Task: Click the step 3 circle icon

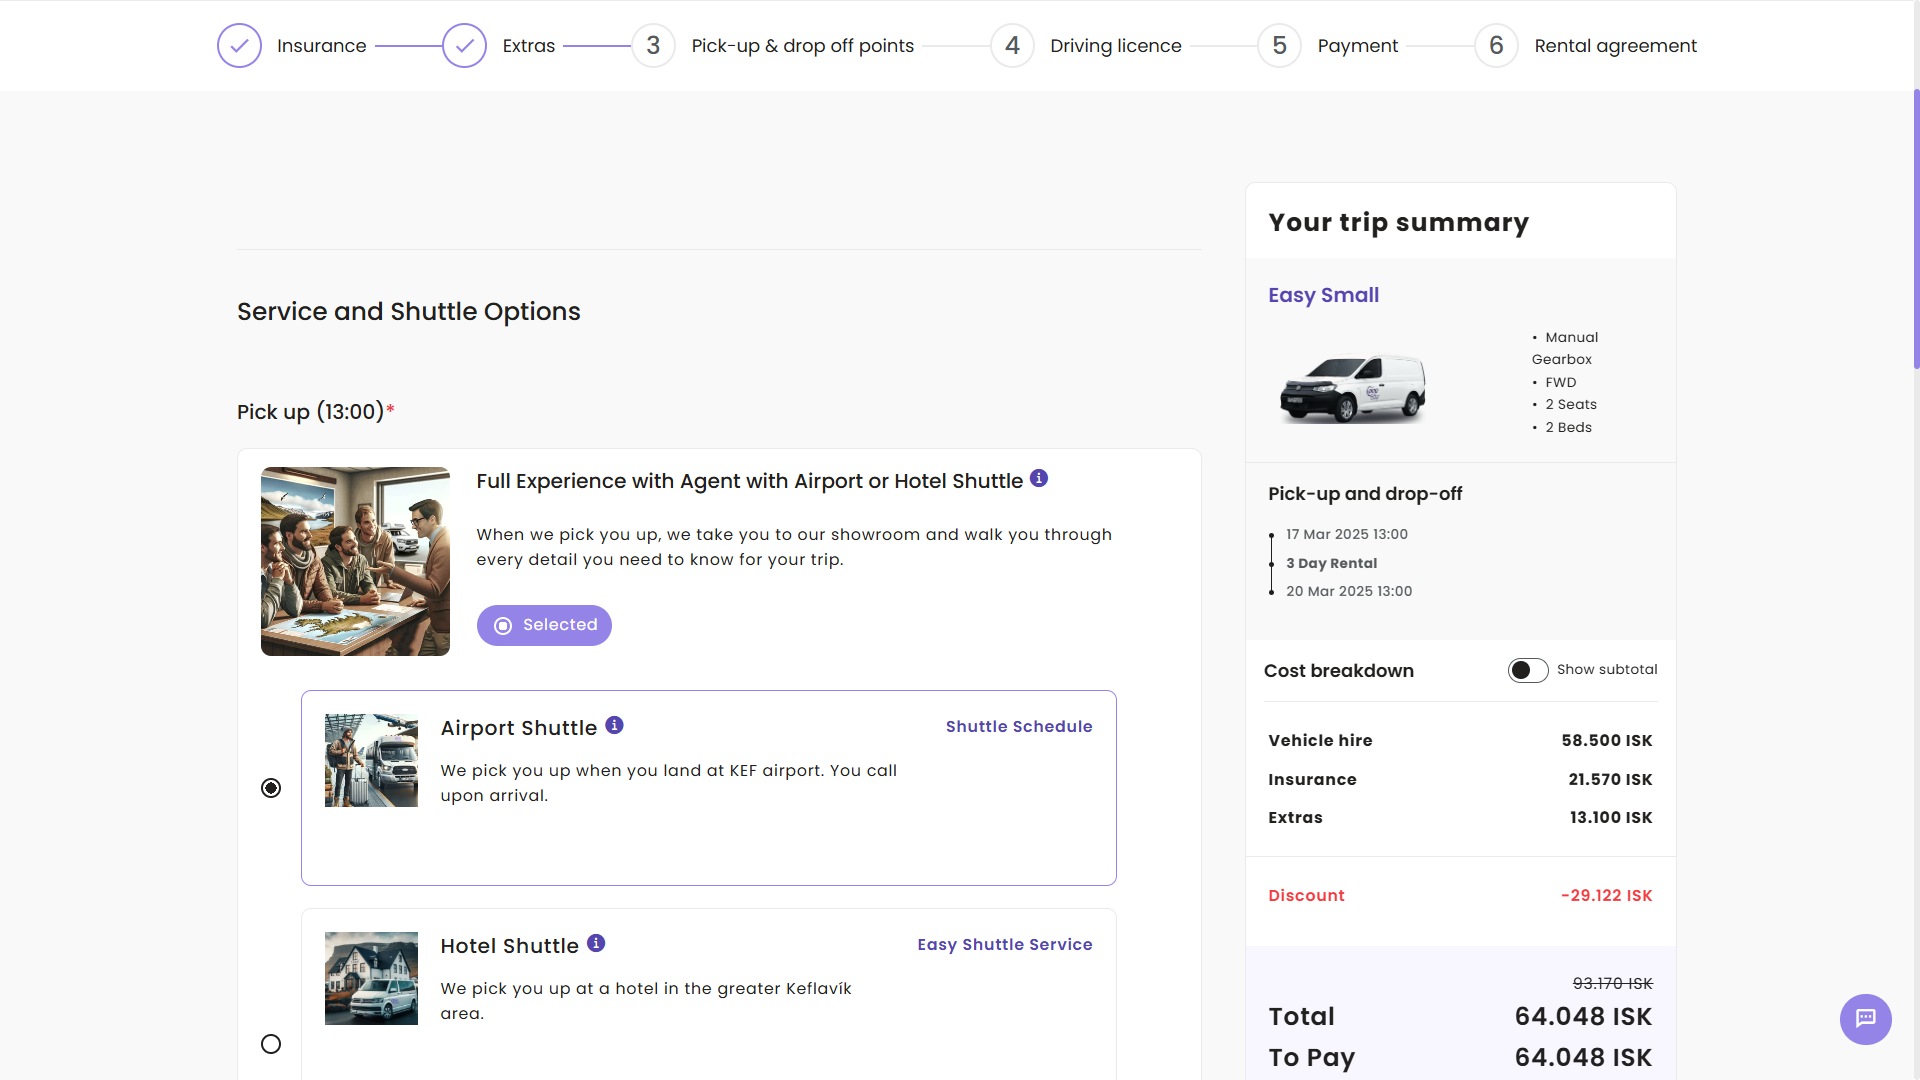Action: [x=653, y=46]
